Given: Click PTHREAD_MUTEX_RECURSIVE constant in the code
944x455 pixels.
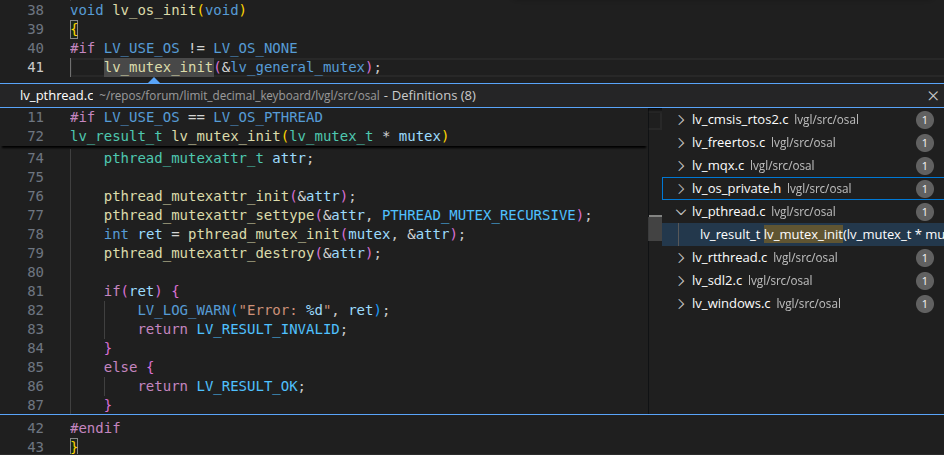Looking at the screenshot, I should pos(479,215).
